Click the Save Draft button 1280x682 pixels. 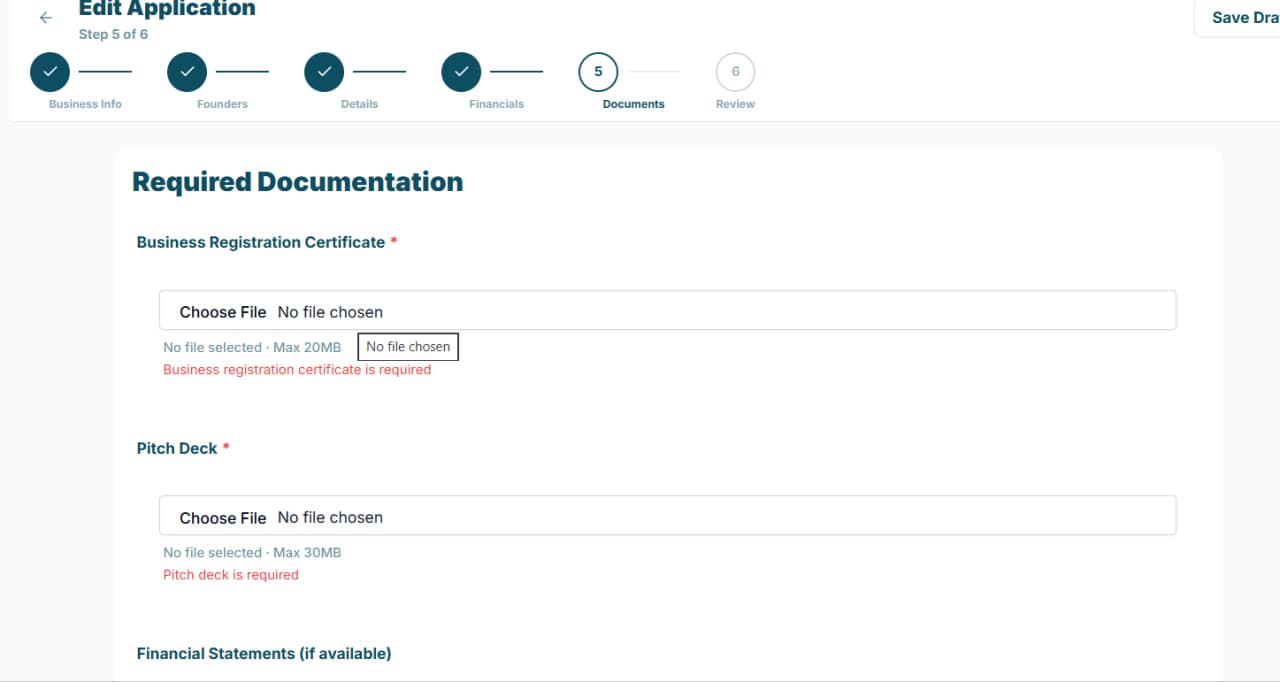tap(1238, 18)
